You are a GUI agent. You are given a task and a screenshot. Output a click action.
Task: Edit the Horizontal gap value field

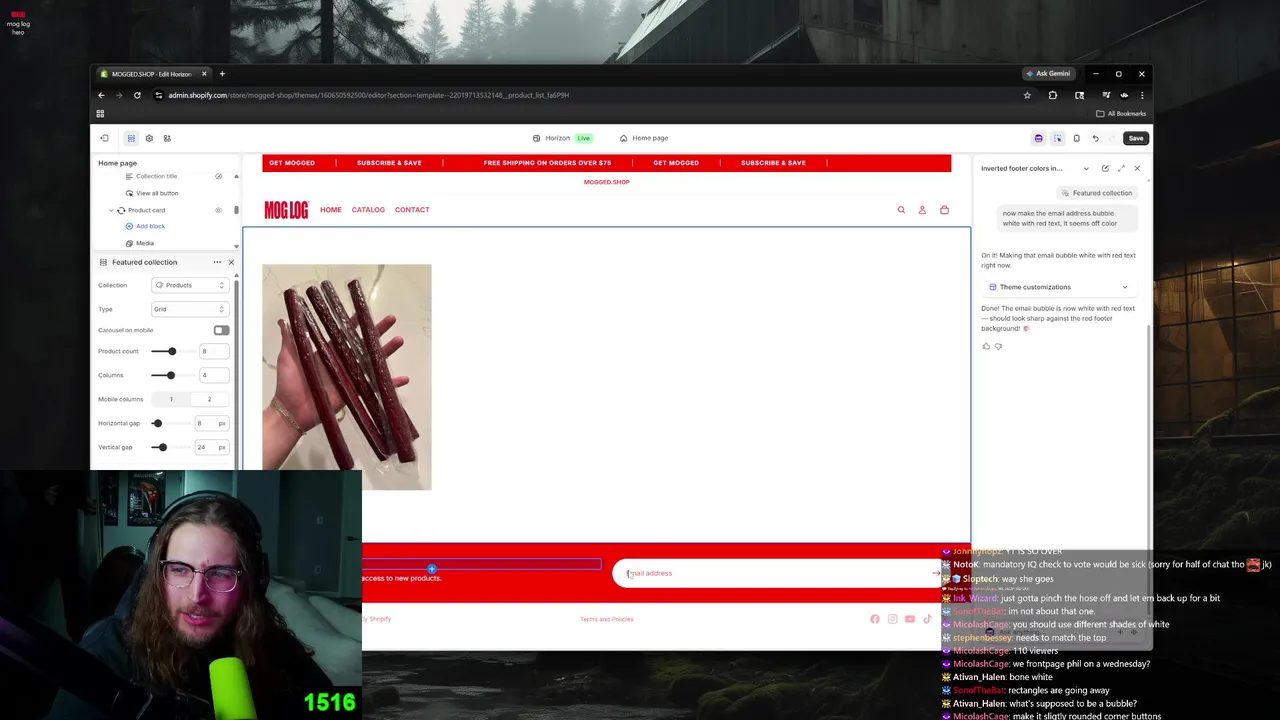211,423
